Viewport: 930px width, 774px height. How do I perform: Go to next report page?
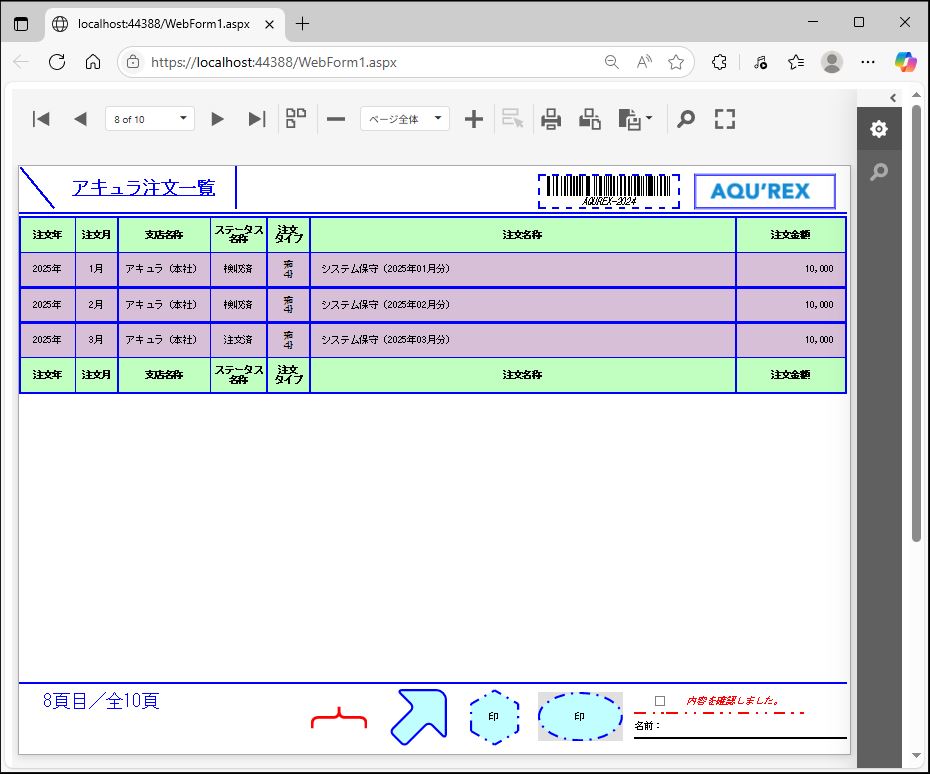tap(217, 119)
